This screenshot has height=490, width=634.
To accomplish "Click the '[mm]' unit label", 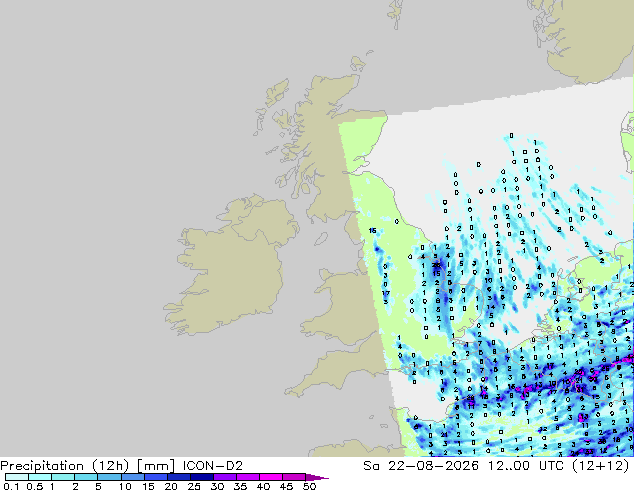I will point(156,466).
